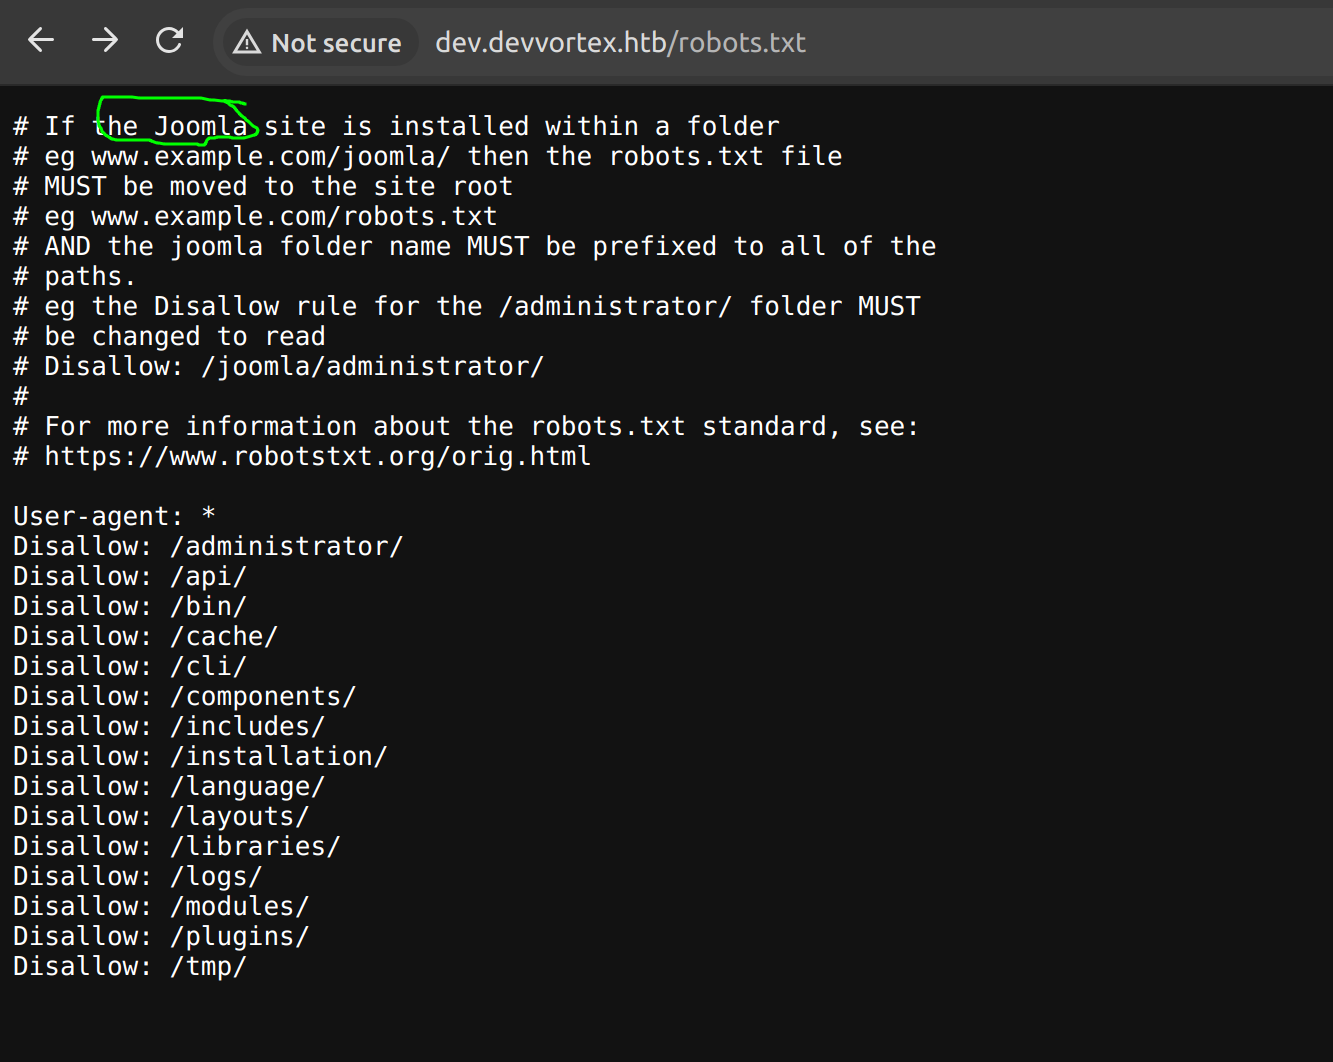
Task: Click the browser back arrow
Action: pyautogui.click(x=41, y=41)
